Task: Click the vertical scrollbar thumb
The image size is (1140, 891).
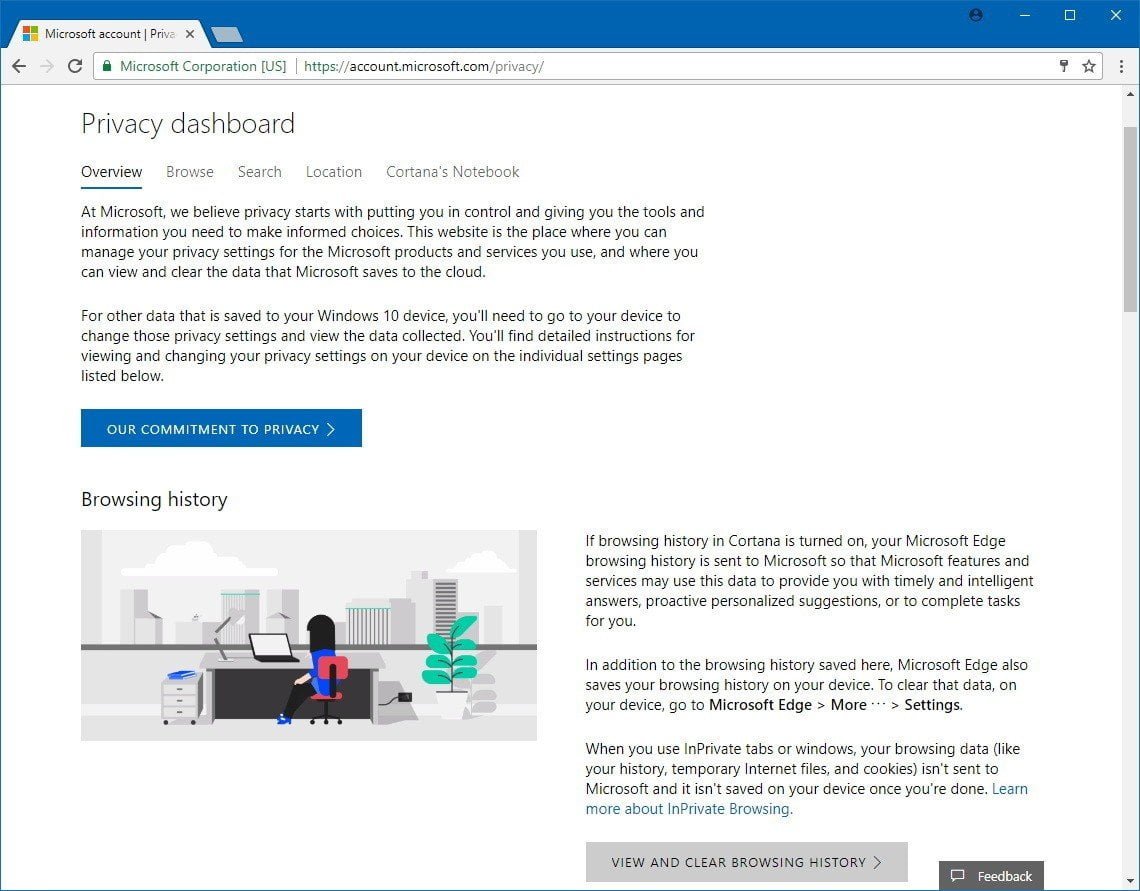Action: pyautogui.click(x=1130, y=219)
